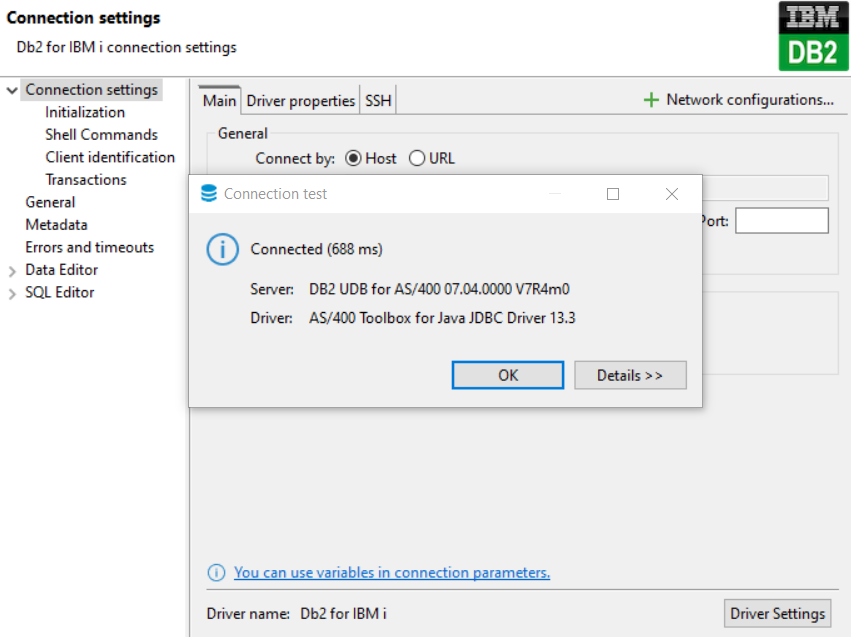Click the IBM DB2 logo icon
The width and height of the screenshot is (851, 637).
813,36
